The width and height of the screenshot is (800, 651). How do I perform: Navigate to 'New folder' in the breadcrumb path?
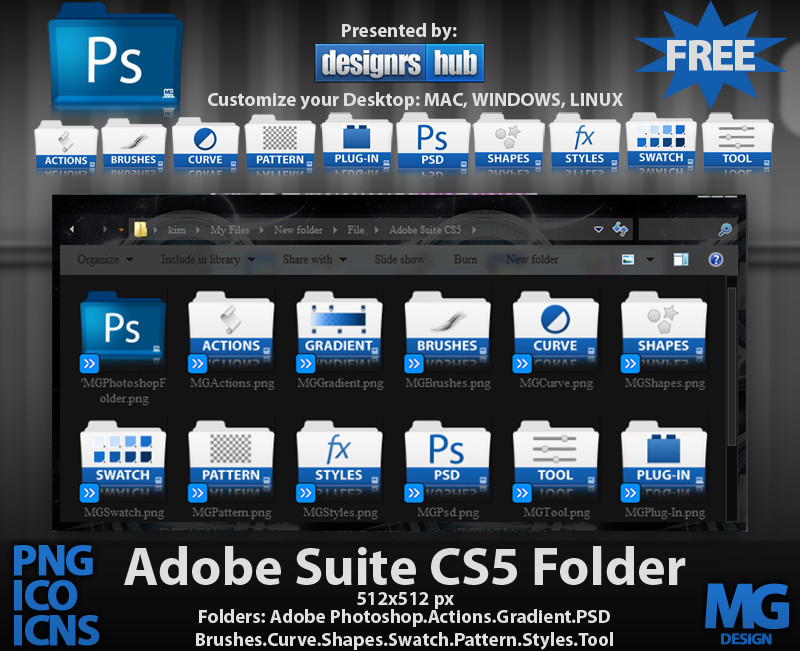click(x=298, y=230)
